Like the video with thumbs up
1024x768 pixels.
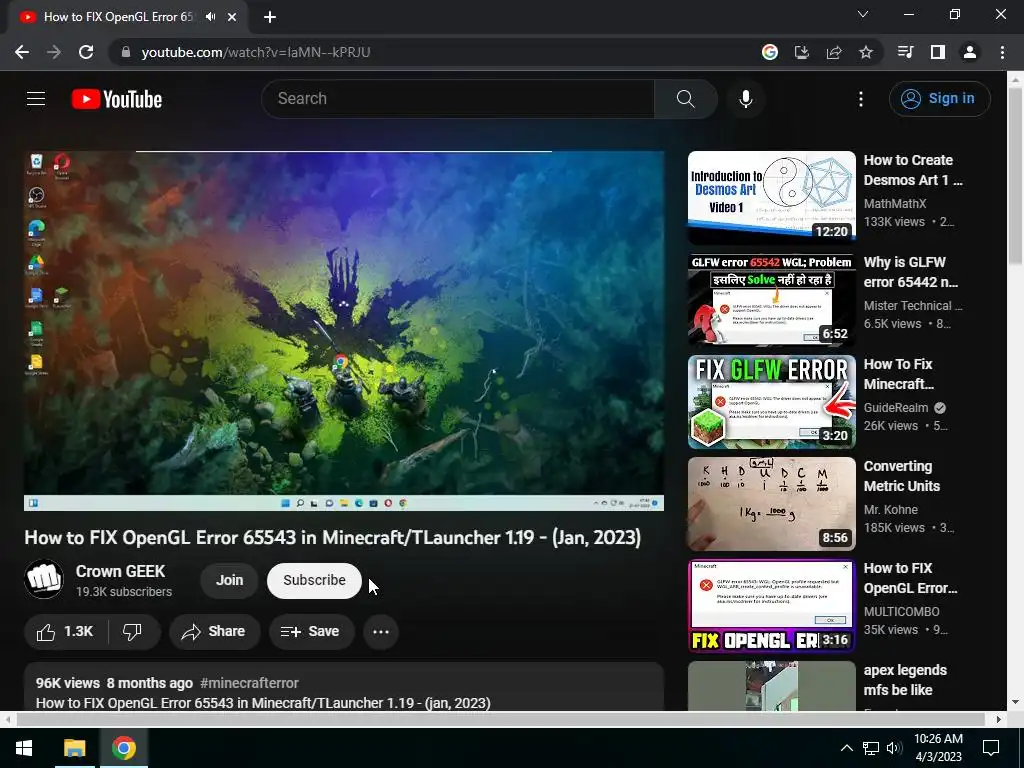tap(65, 632)
